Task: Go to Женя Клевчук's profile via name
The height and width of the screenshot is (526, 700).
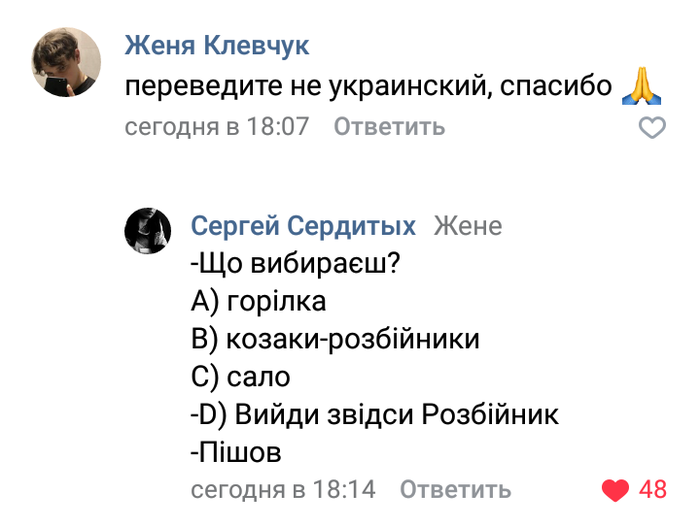Action: pos(217,46)
